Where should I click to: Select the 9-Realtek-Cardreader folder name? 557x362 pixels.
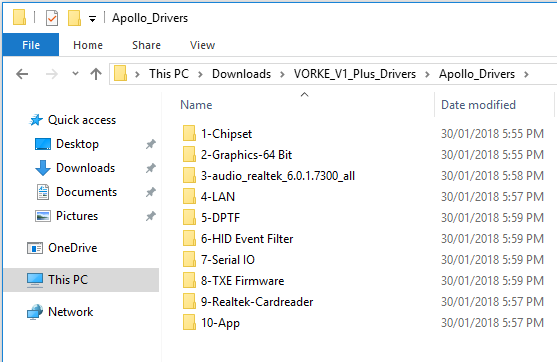pos(257,302)
